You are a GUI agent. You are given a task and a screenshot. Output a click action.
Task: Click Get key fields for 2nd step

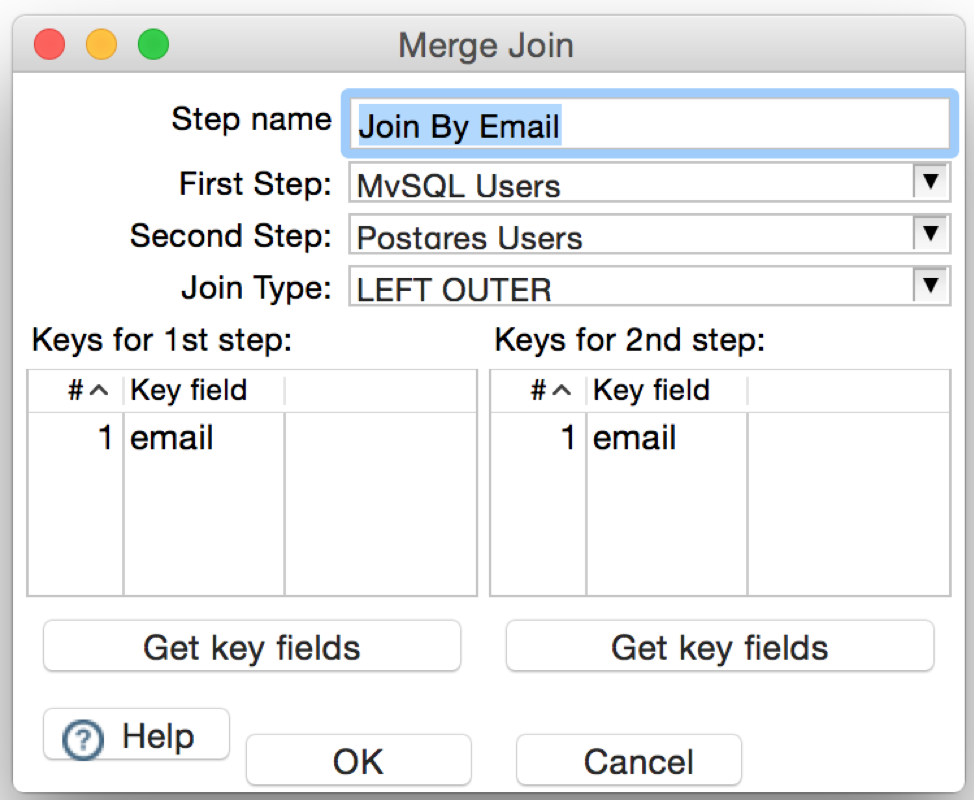click(720, 647)
